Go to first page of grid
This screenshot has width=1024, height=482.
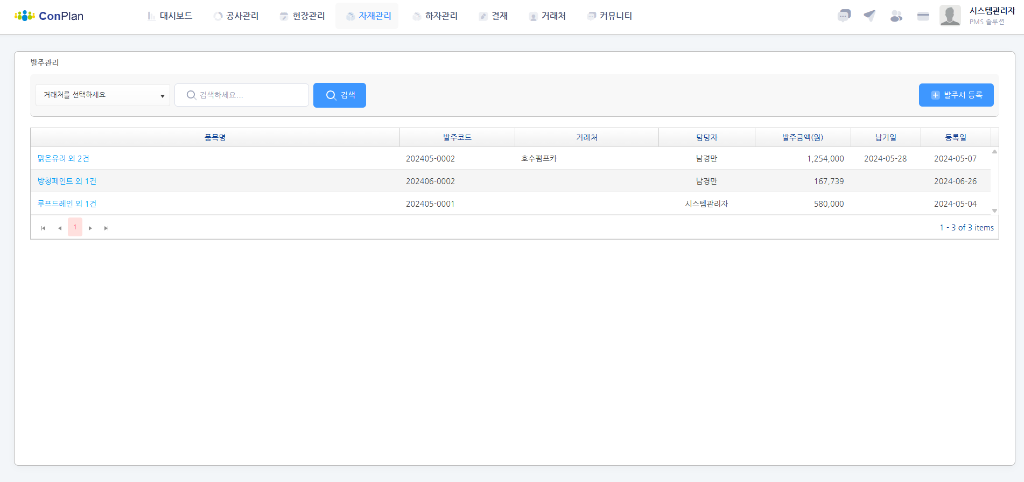pos(43,228)
